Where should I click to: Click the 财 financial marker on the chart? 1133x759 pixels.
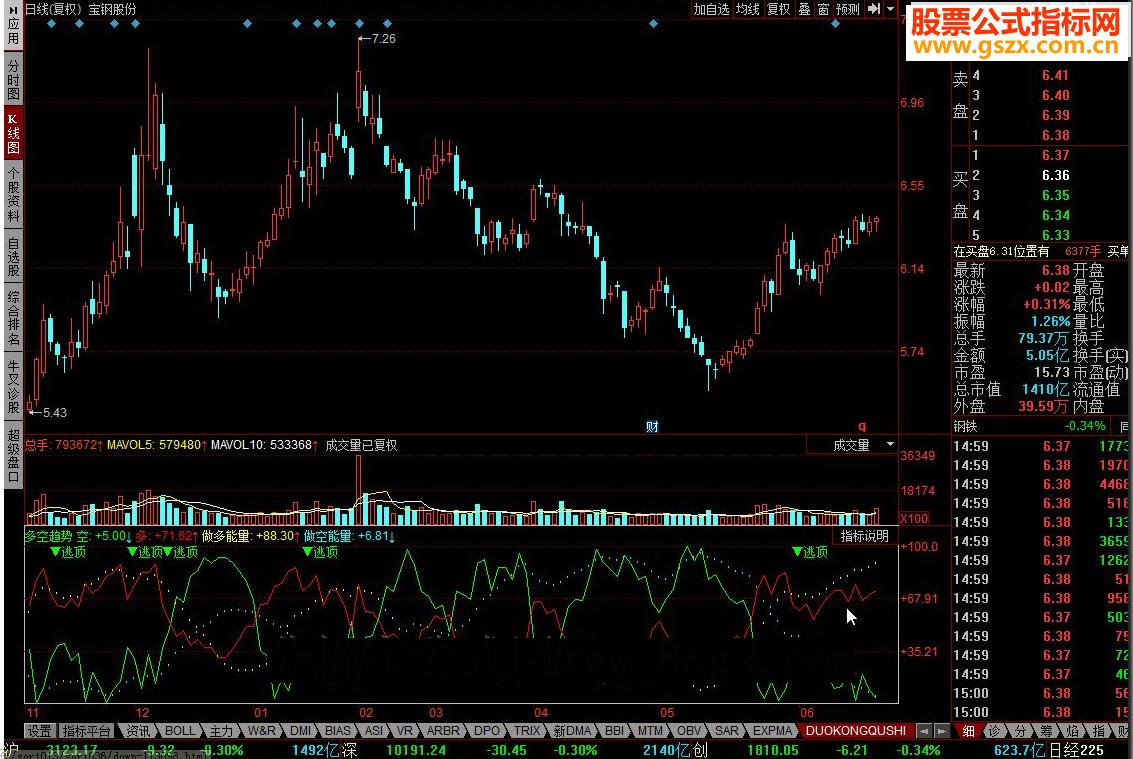(652, 427)
